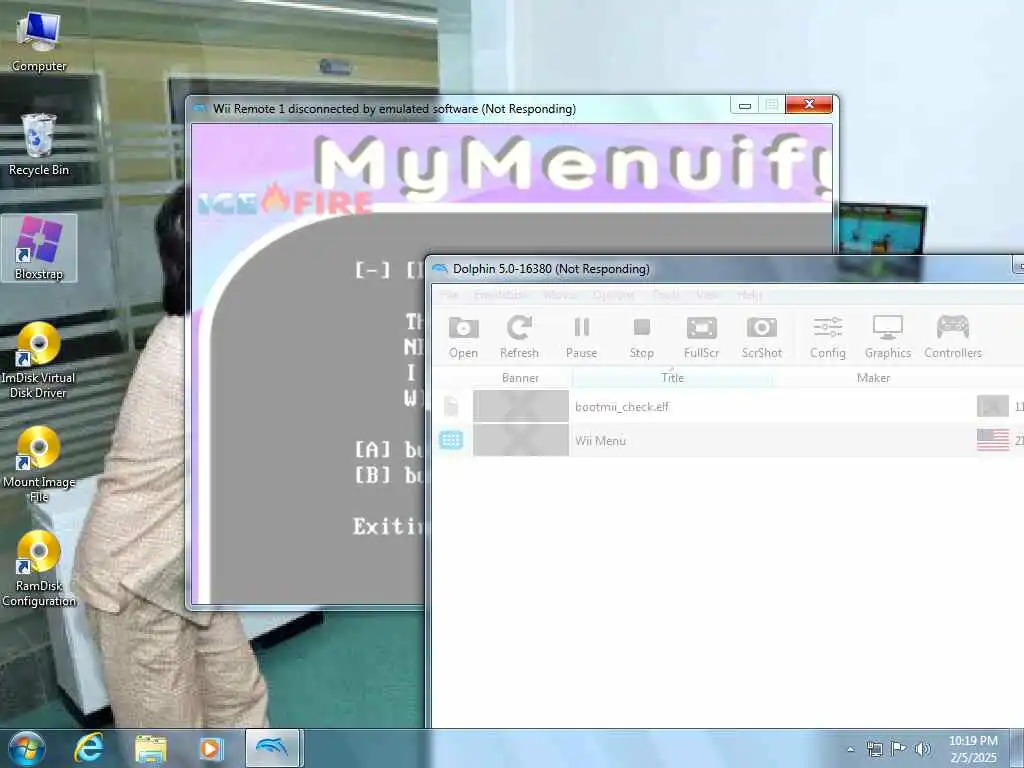Sort game list by Maker column
The height and width of the screenshot is (768, 1024).
(873, 377)
